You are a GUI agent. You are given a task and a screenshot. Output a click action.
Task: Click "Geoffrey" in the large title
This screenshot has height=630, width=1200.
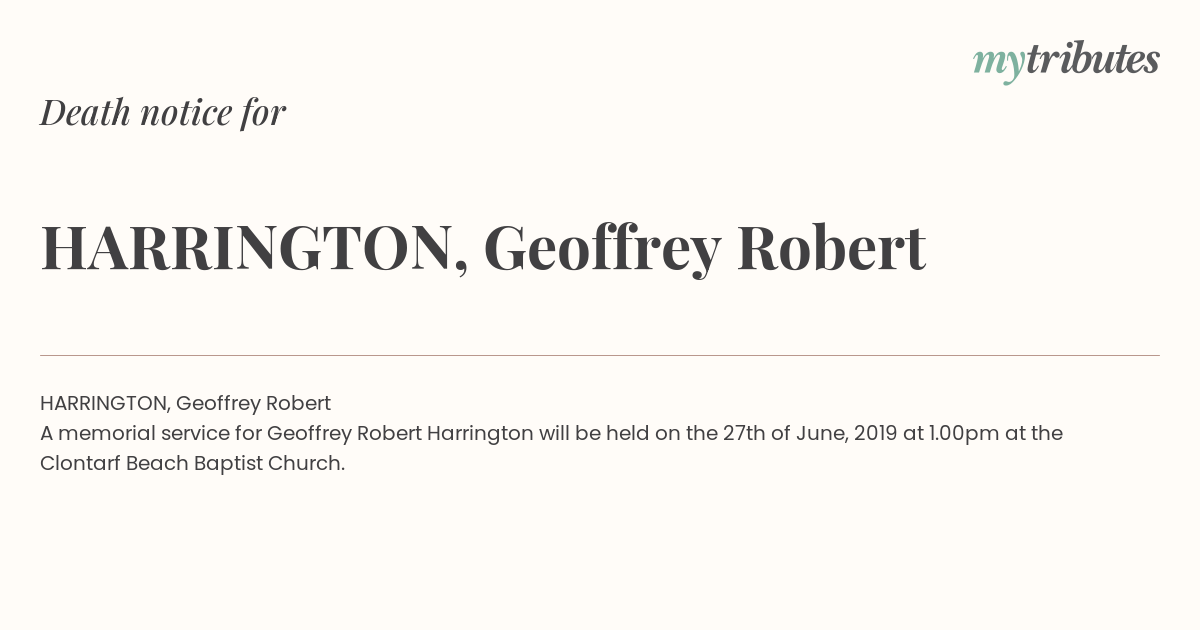[x=602, y=250]
